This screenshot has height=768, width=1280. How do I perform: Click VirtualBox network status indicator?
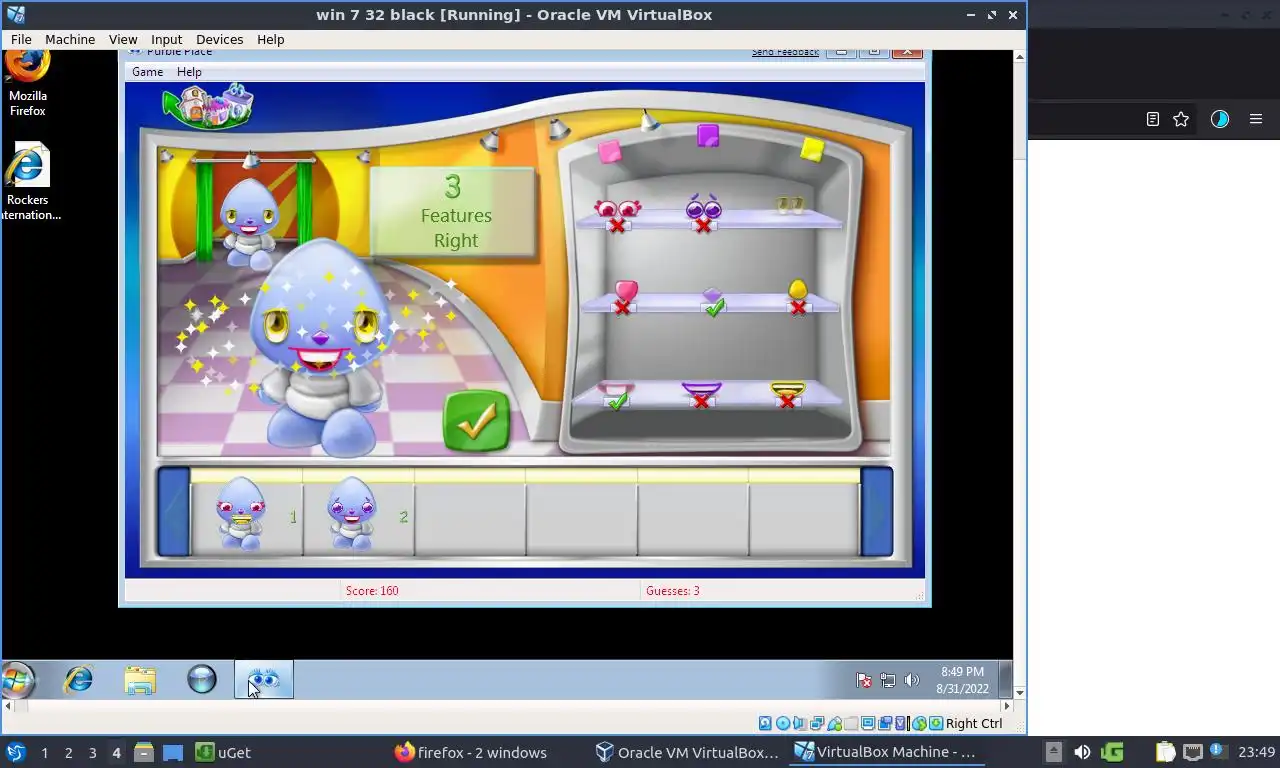tap(817, 723)
